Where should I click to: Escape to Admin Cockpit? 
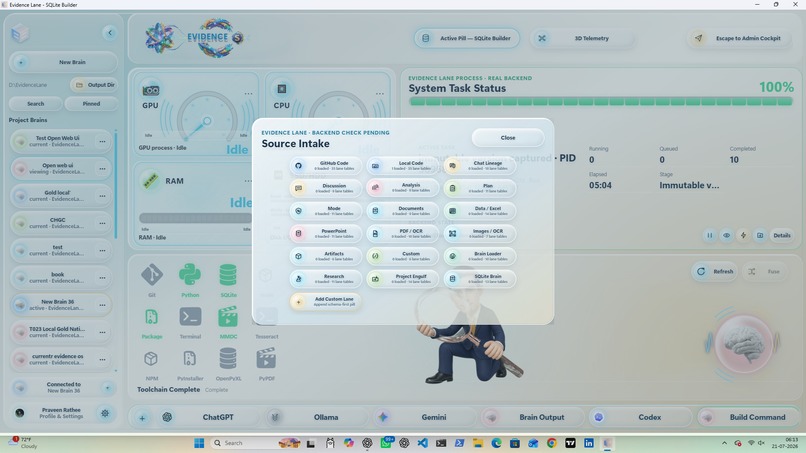point(739,38)
